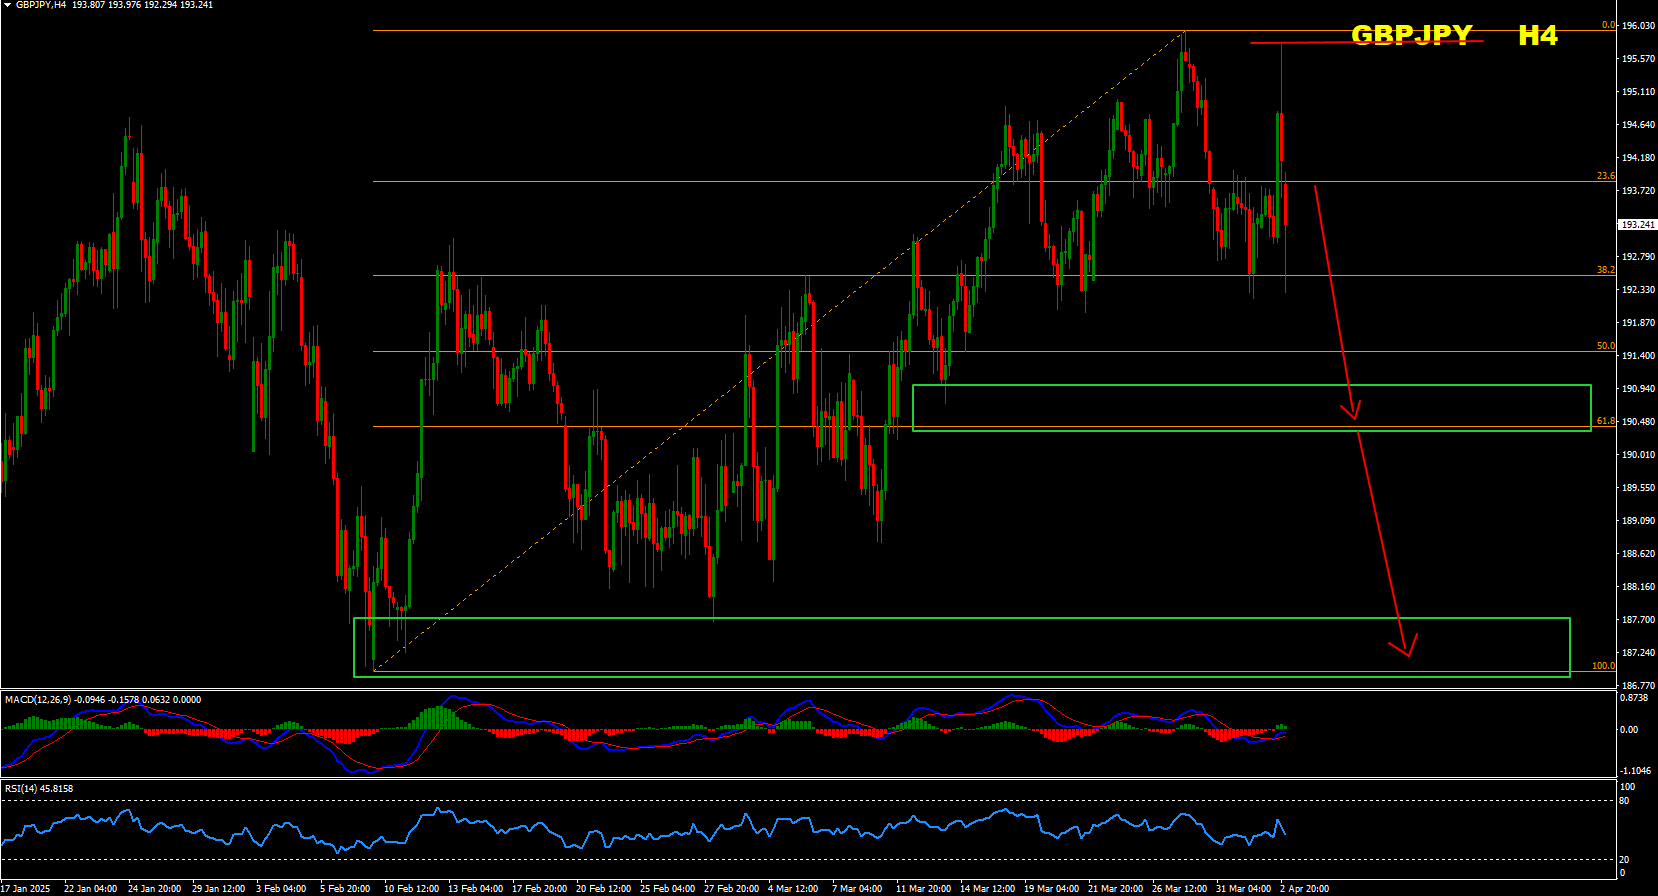This screenshot has width=1658, height=896.
Task: Click the Fibonacci 38.2 level label
Action: pyautogui.click(x=1605, y=270)
